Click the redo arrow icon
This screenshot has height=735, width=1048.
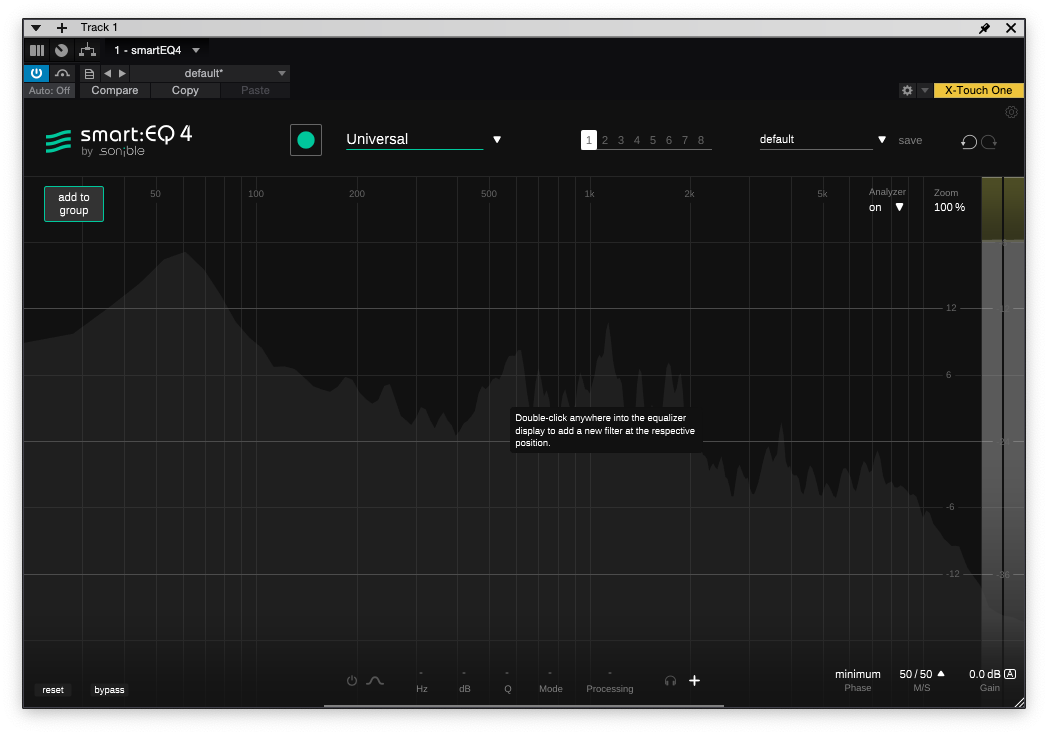click(989, 142)
